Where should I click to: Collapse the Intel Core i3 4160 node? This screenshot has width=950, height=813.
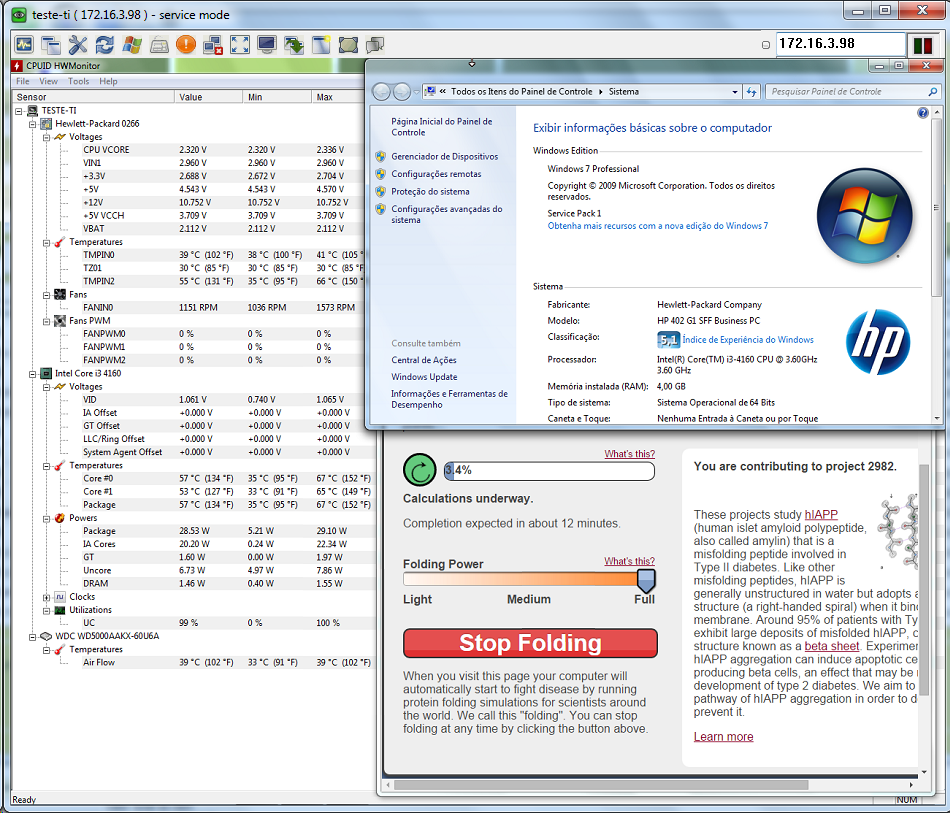pos(33,374)
